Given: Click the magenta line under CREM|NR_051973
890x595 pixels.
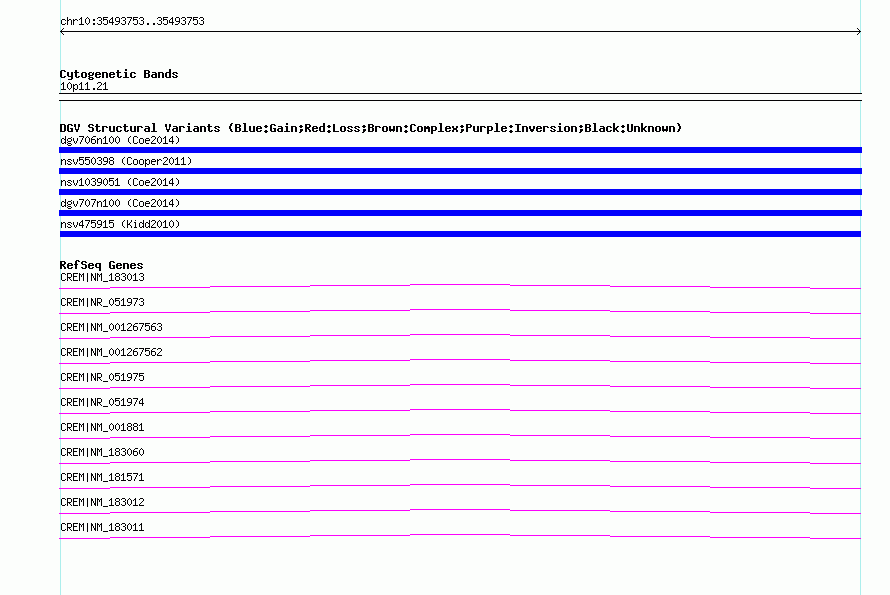Looking at the screenshot, I should tap(460, 312).
